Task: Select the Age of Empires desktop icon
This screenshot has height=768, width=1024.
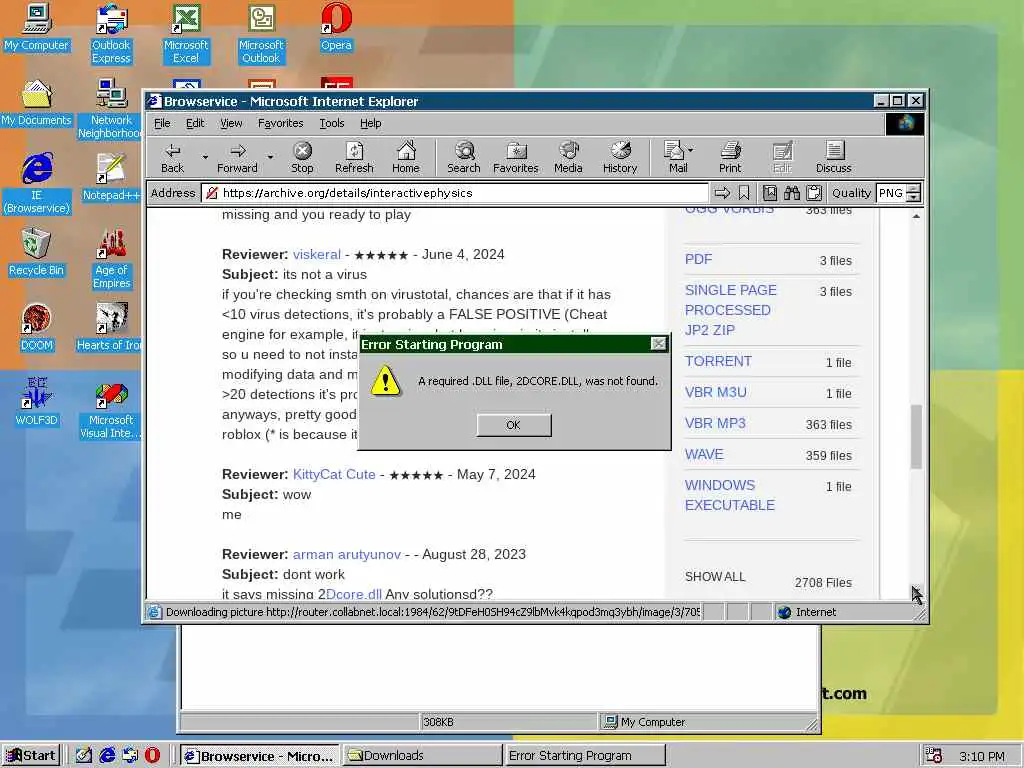Action: 111,259
